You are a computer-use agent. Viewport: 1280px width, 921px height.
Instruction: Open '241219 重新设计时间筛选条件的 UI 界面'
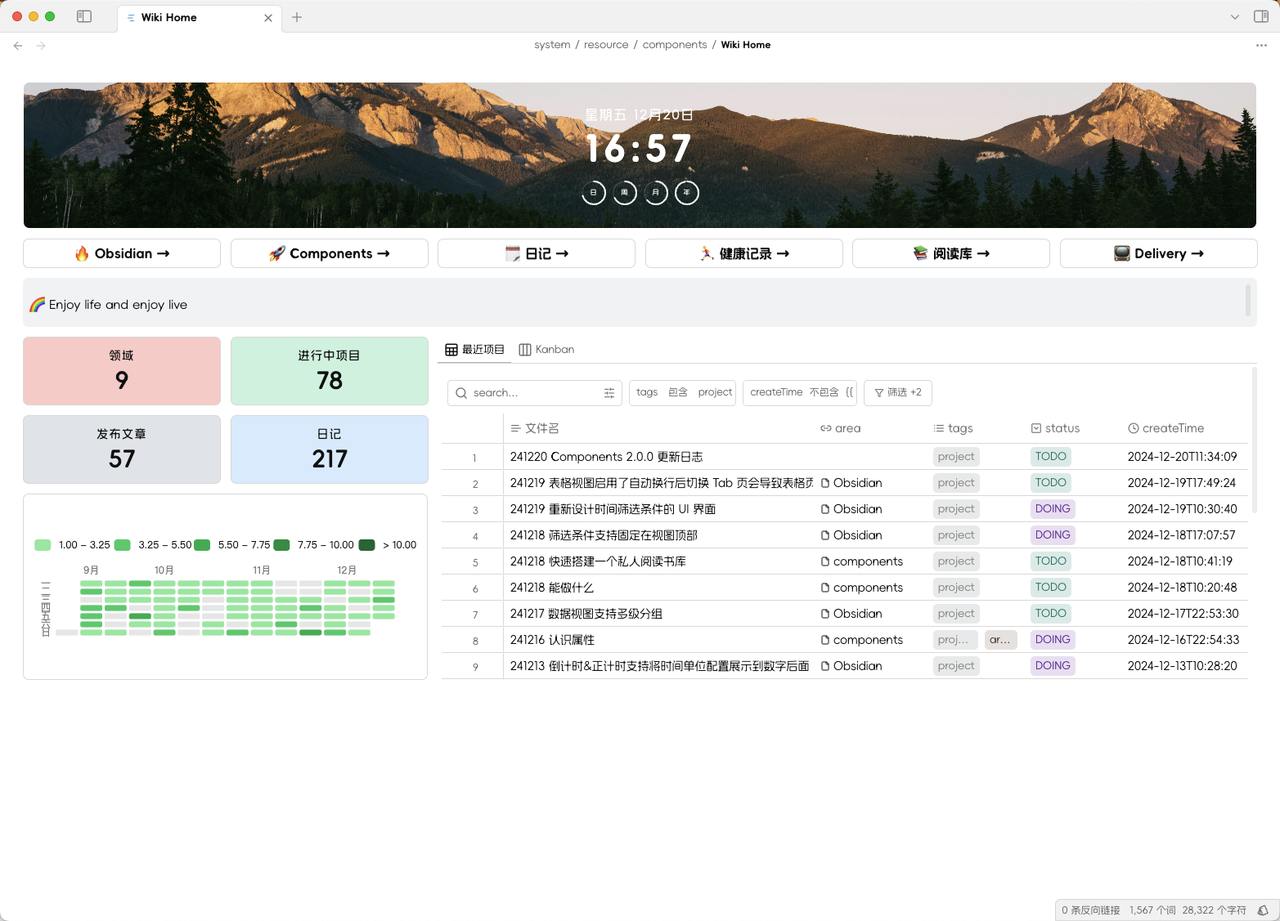pos(613,509)
